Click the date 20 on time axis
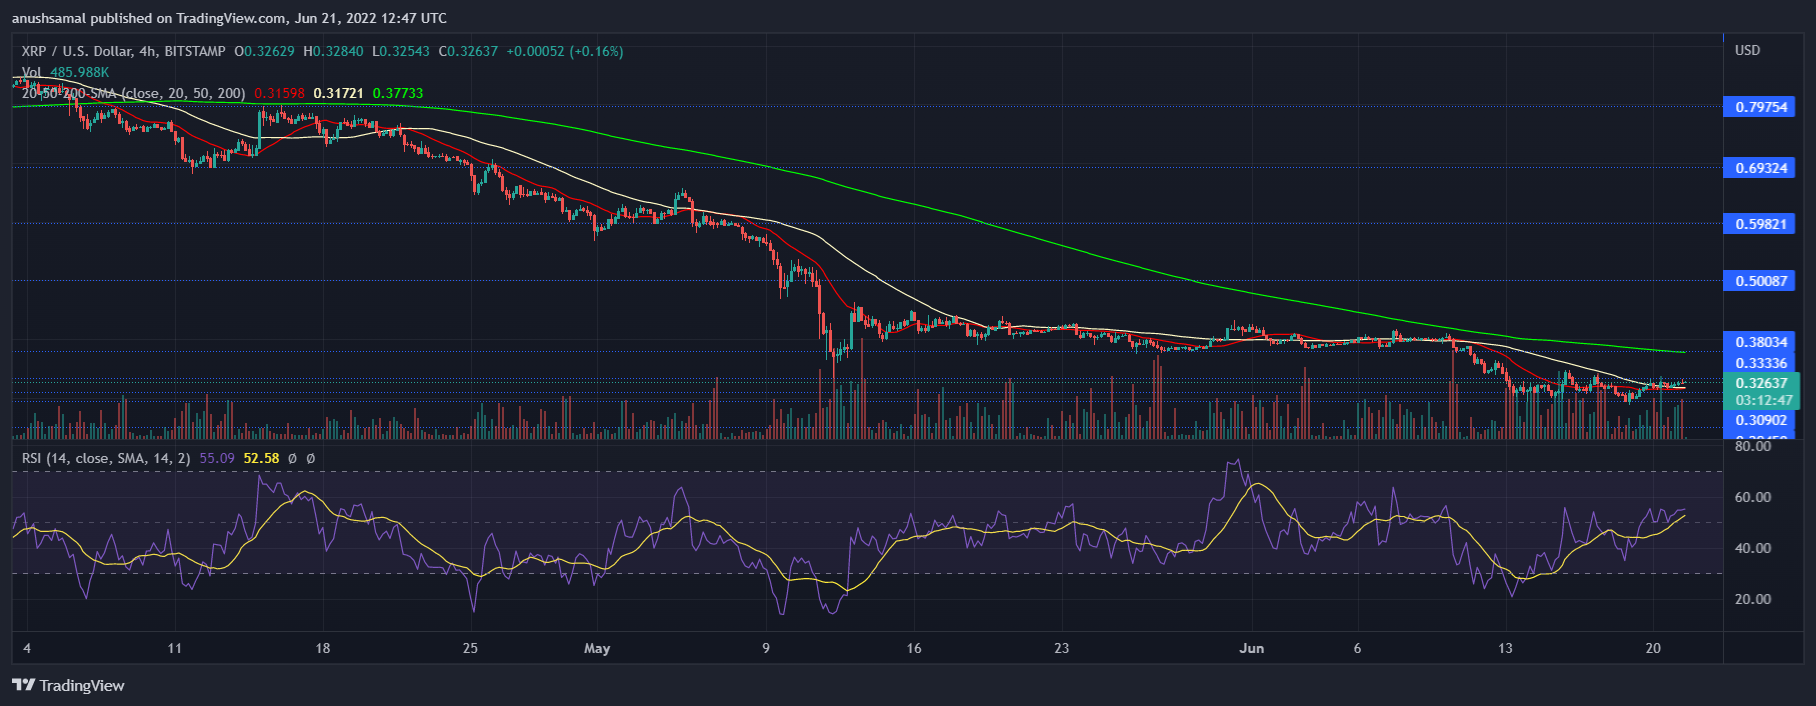Image resolution: width=1816 pixels, height=706 pixels. [1653, 648]
